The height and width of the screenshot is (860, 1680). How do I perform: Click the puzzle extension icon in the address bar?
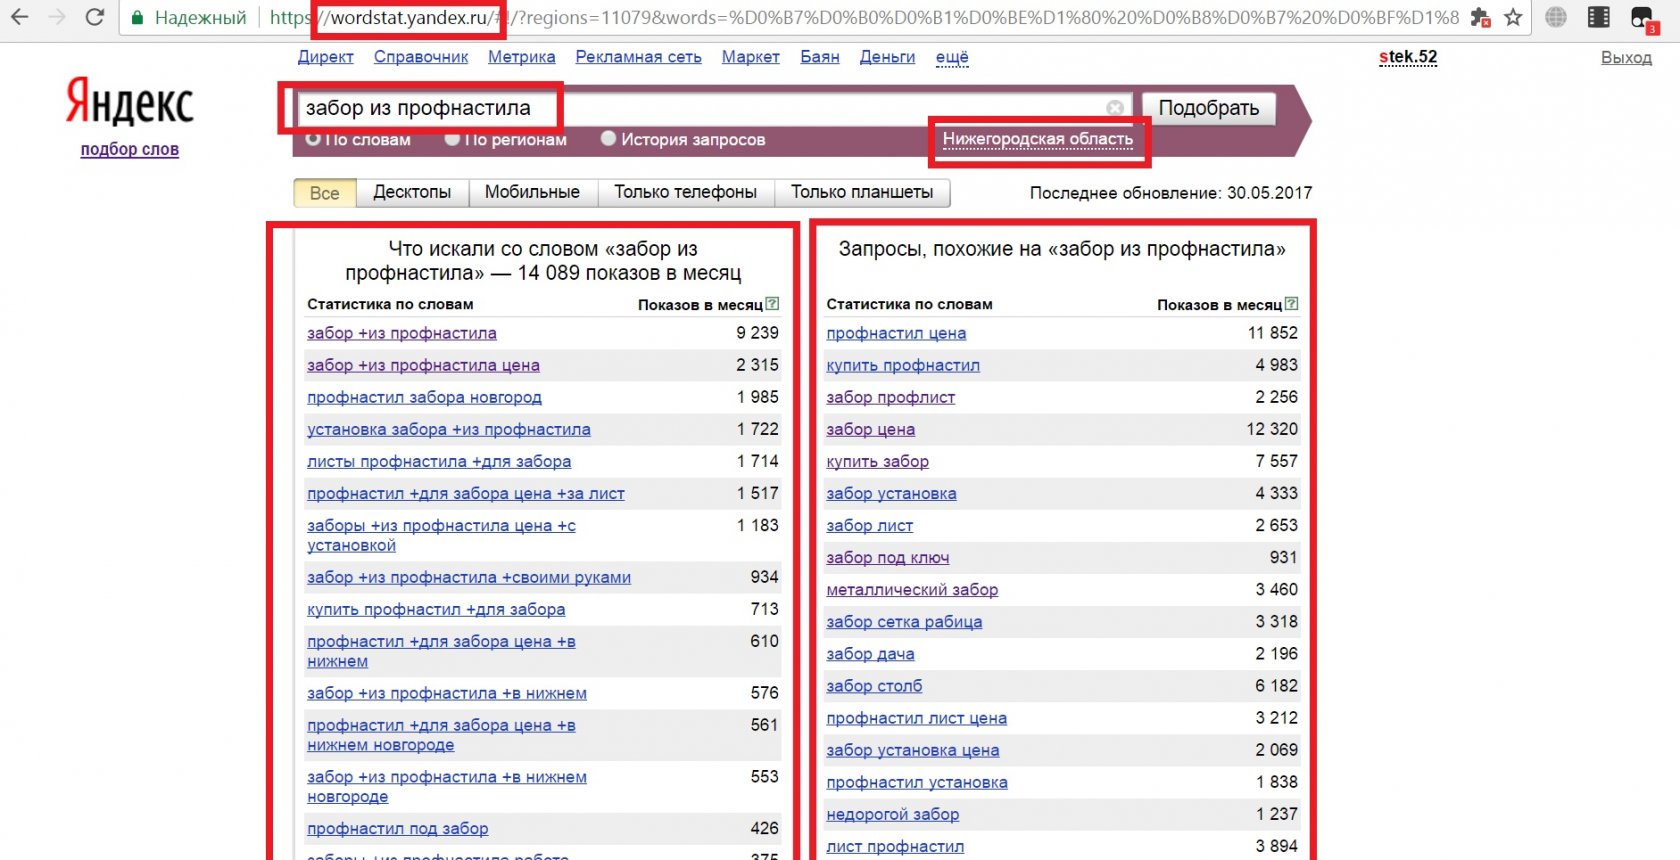pos(1481,17)
